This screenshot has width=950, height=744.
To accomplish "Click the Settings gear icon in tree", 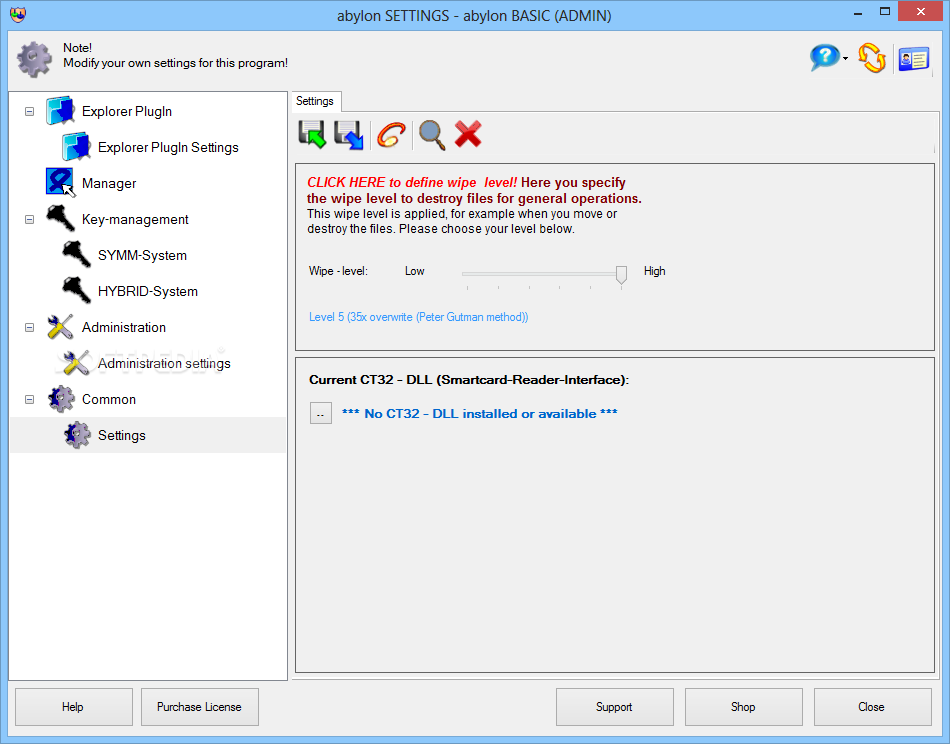I will point(77,435).
